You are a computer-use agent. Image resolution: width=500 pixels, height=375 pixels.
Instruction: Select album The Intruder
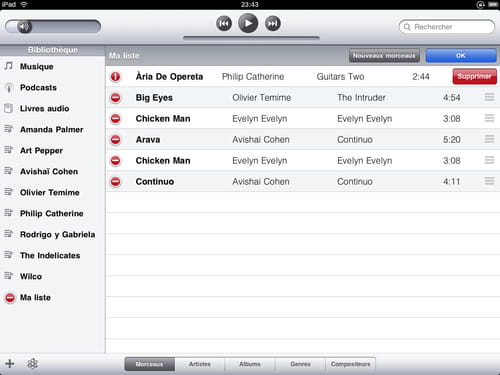[x=361, y=98]
